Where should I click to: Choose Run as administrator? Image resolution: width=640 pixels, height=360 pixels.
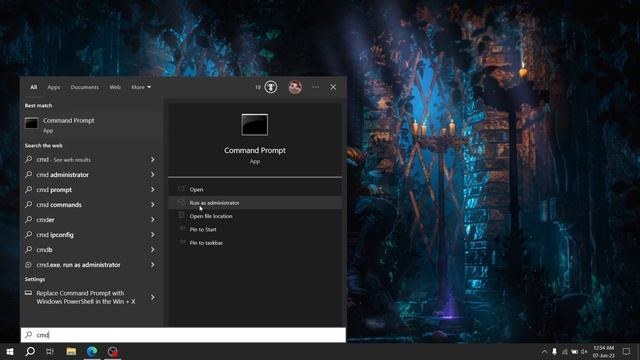[255, 203]
